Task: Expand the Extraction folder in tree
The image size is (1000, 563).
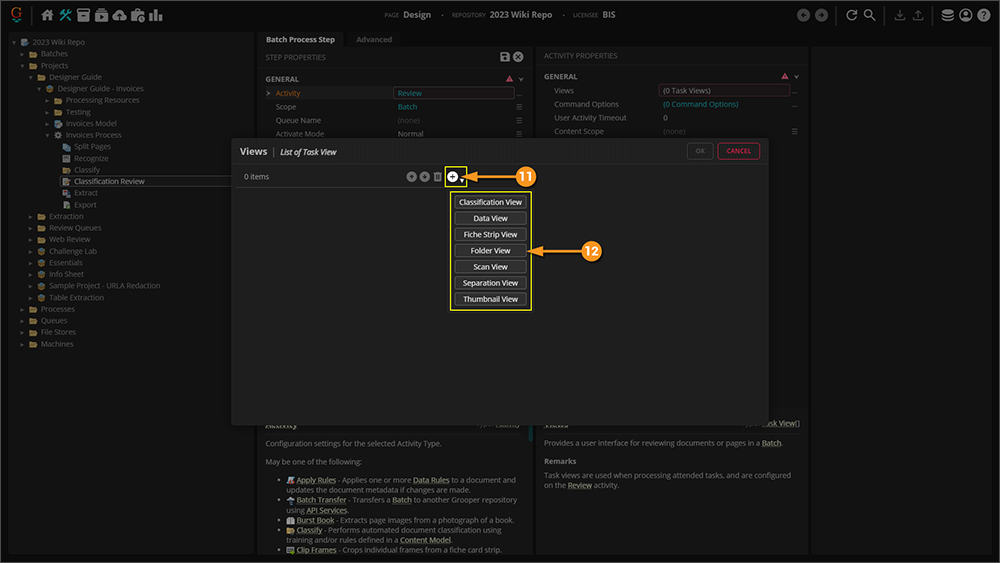Action: 29,216
